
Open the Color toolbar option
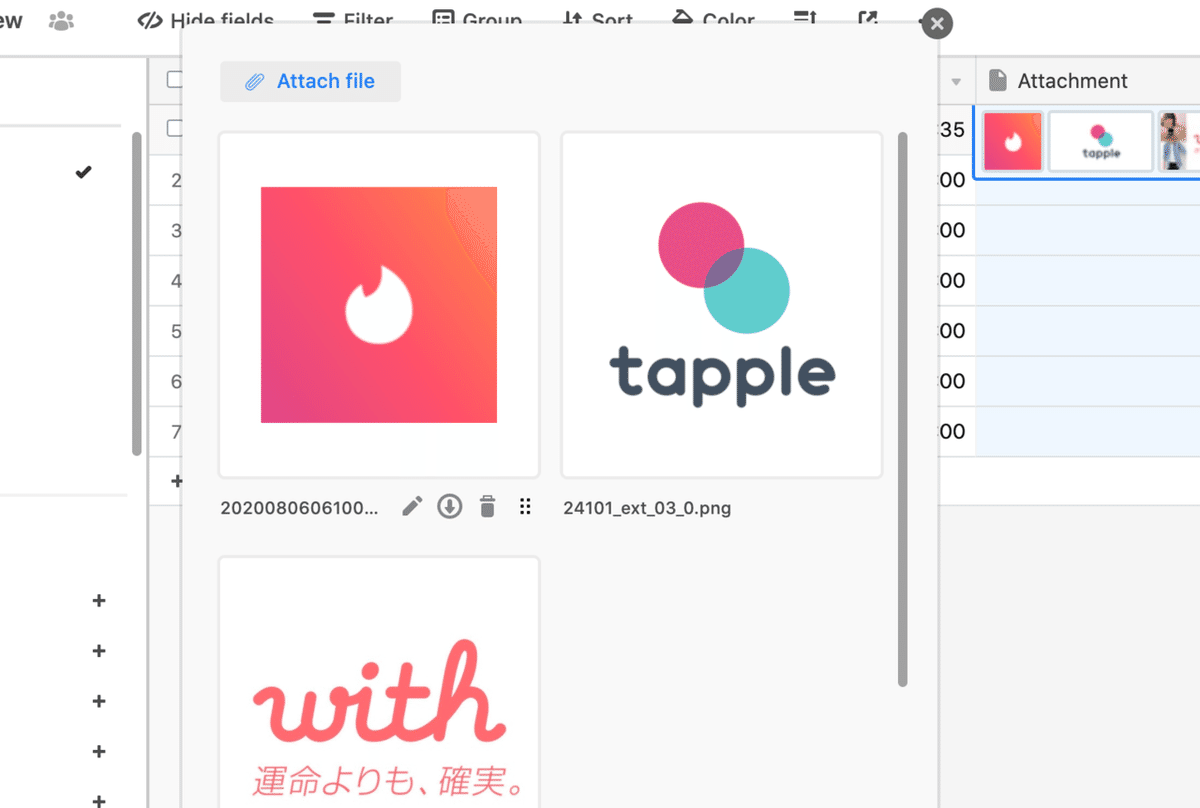pos(714,20)
